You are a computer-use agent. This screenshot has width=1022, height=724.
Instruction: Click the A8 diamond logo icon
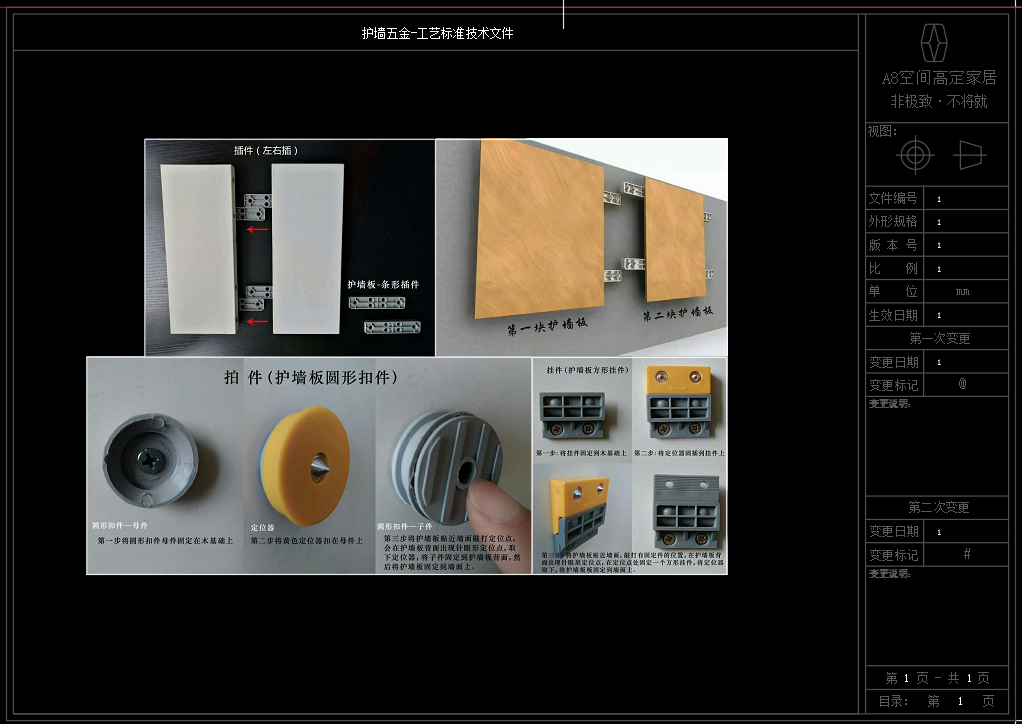(934, 42)
